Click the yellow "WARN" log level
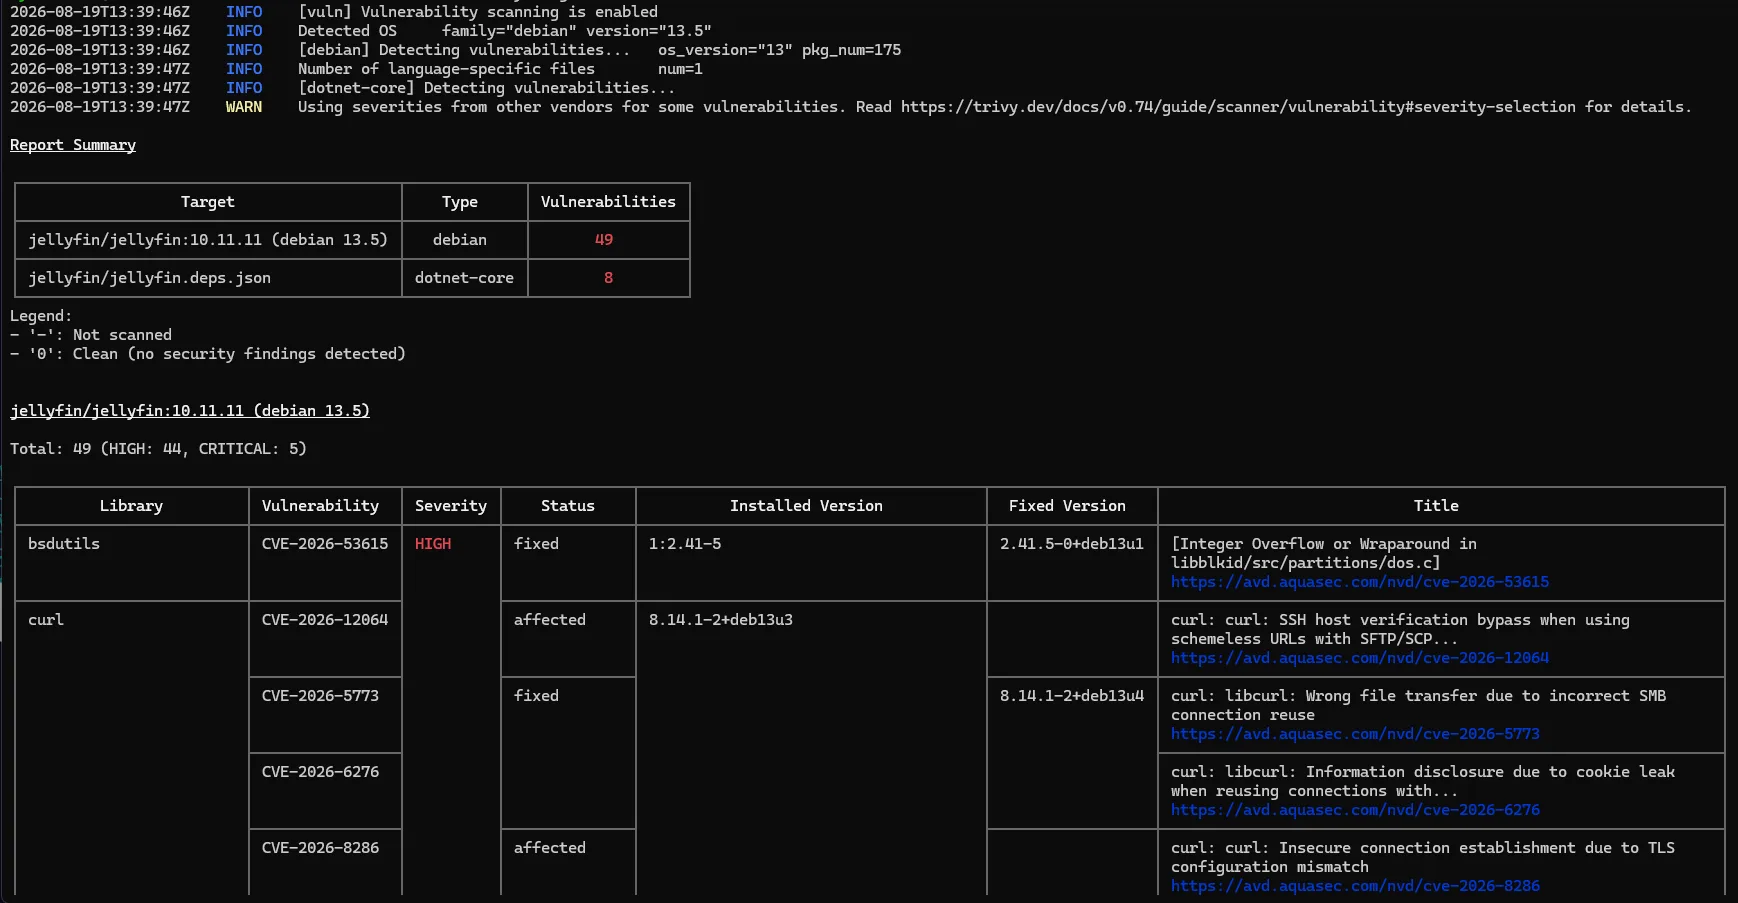This screenshot has width=1738, height=903. (x=244, y=107)
